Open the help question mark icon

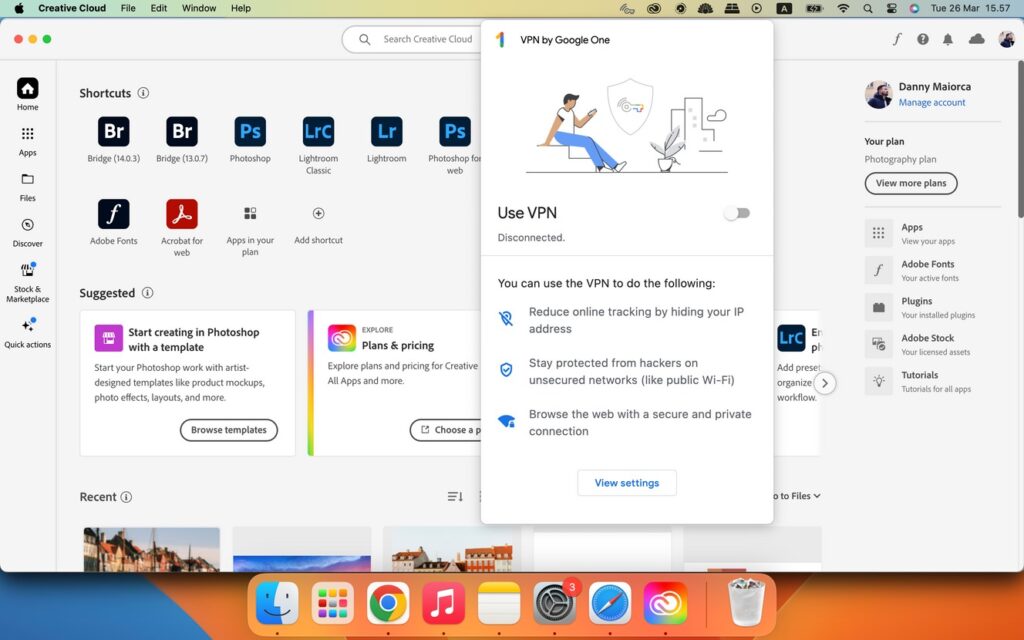[x=923, y=39]
